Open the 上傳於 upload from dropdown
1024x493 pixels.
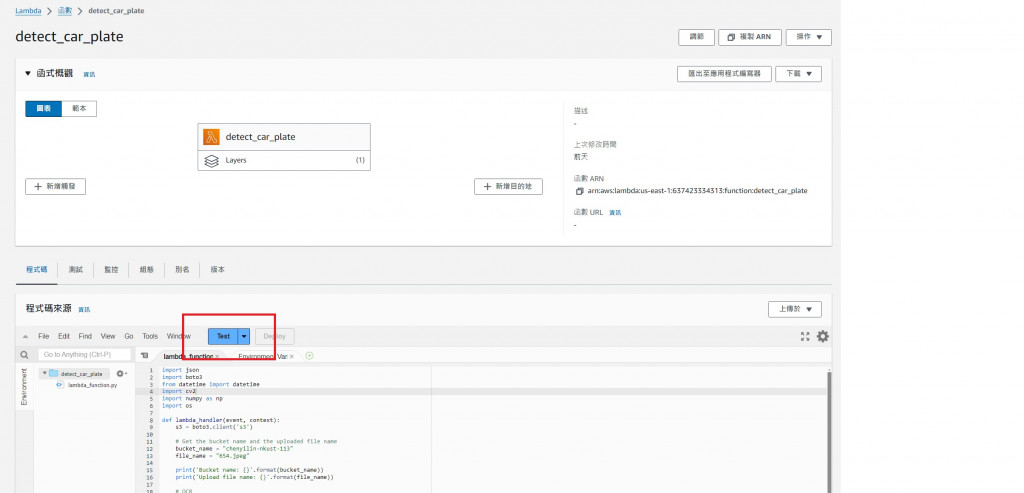tap(795, 310)
